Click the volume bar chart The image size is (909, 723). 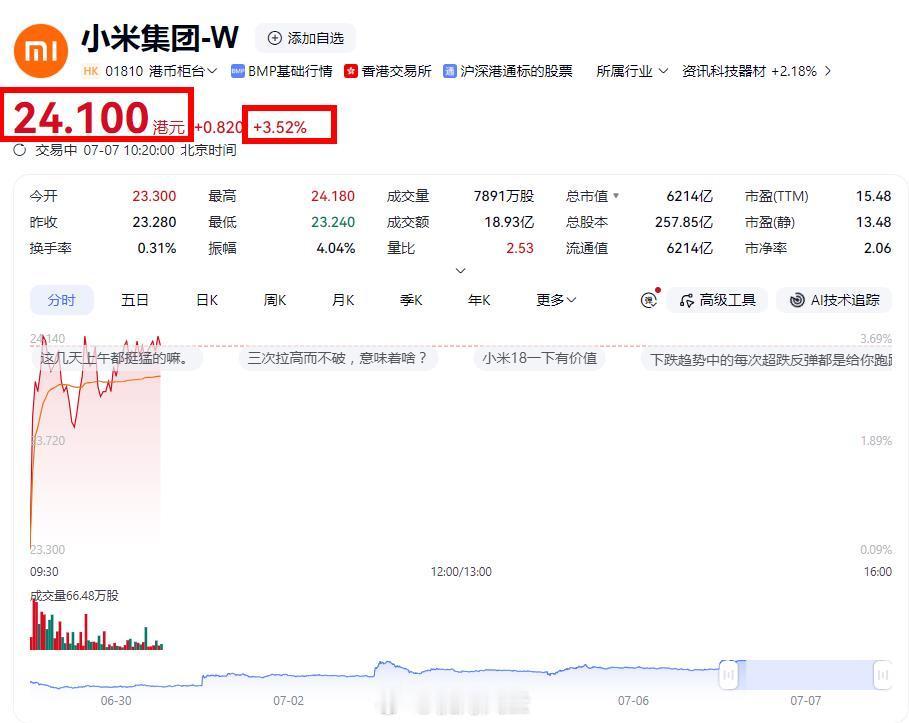pyautogui.click(x=96, y=625)
